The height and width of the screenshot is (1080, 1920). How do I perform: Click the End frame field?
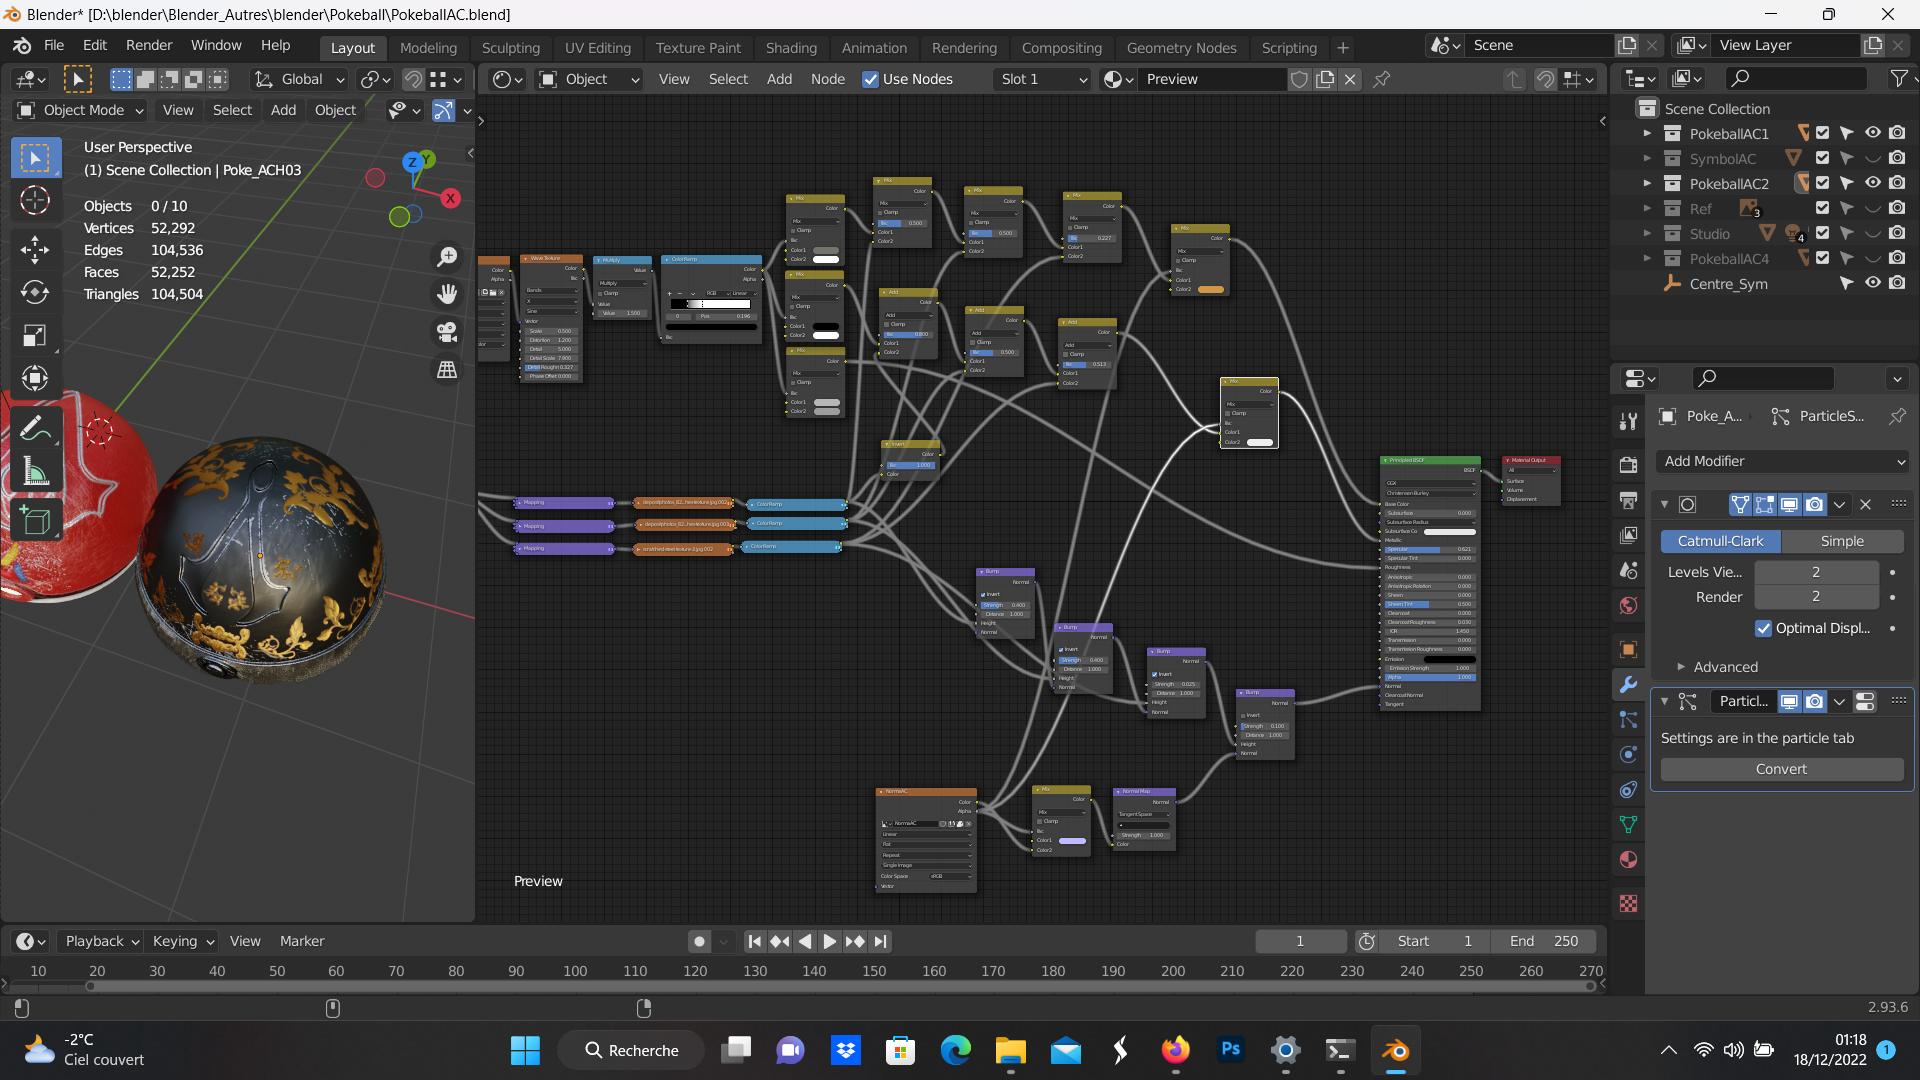tap(1545, 941)
